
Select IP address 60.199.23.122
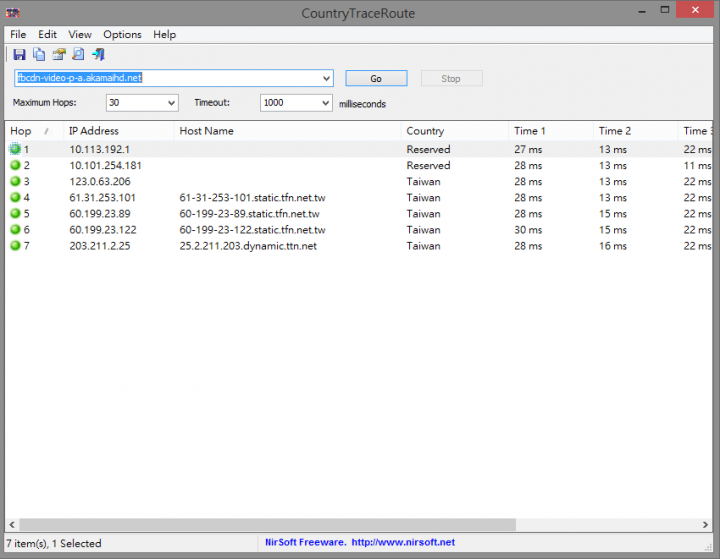pos(103,230)
